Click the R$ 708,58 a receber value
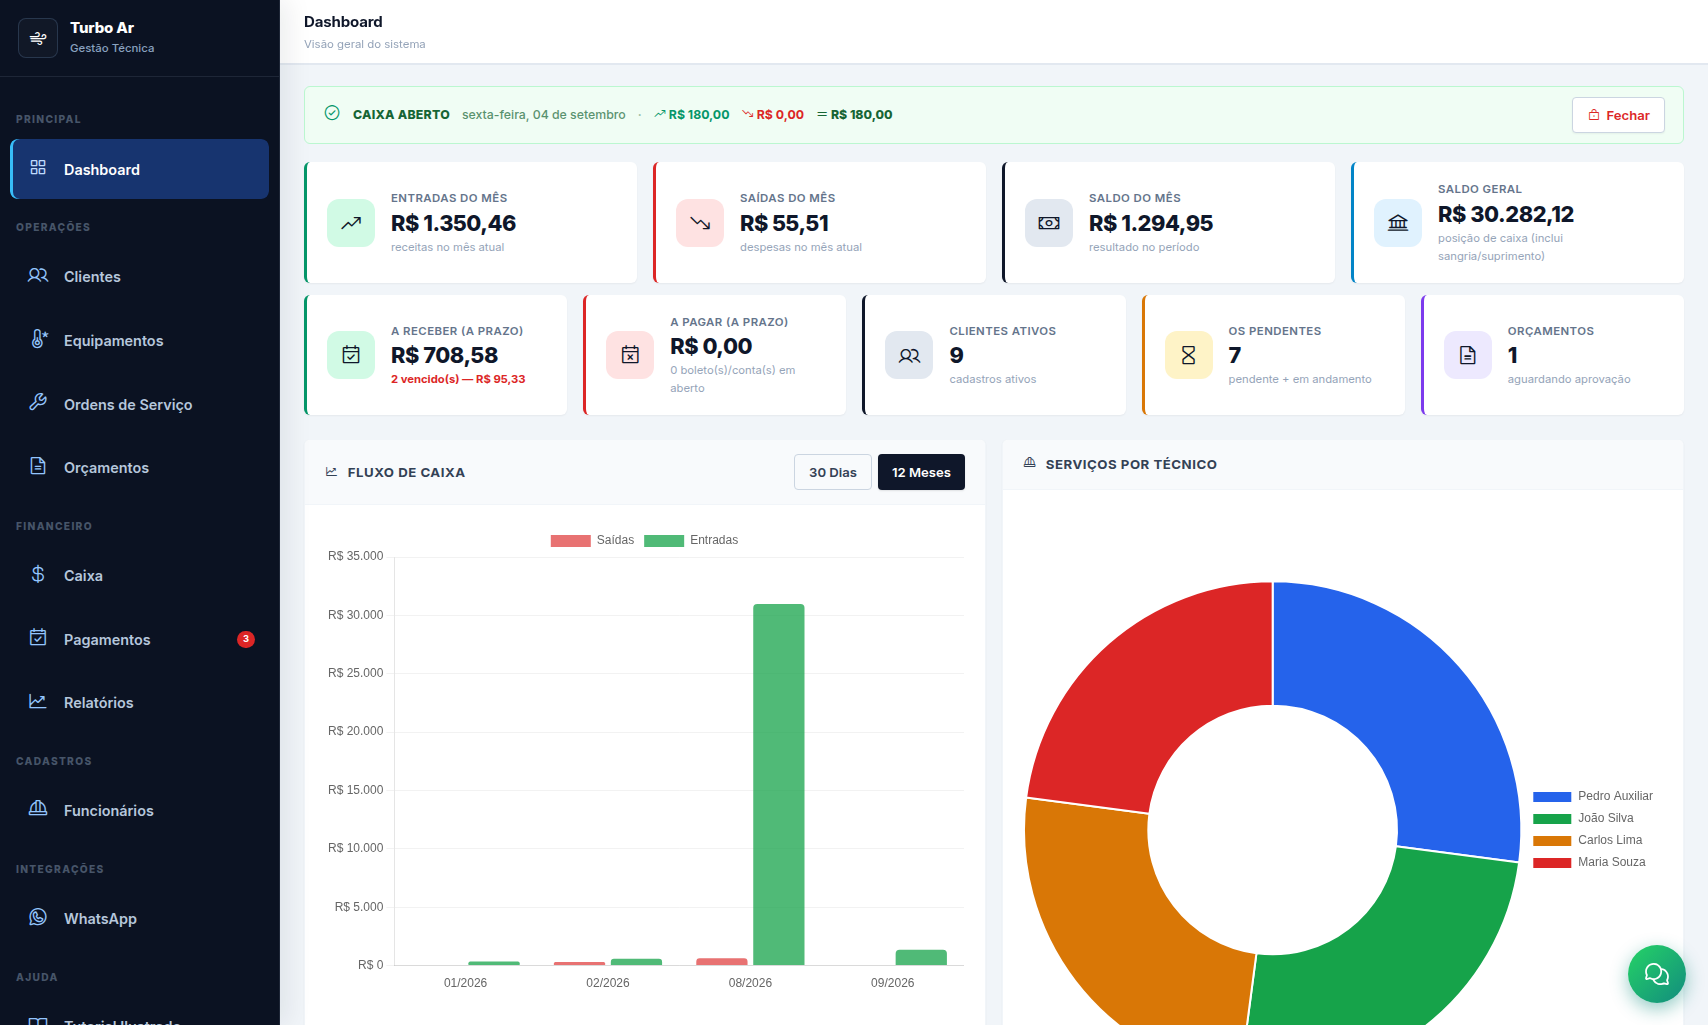 (444, 355)
